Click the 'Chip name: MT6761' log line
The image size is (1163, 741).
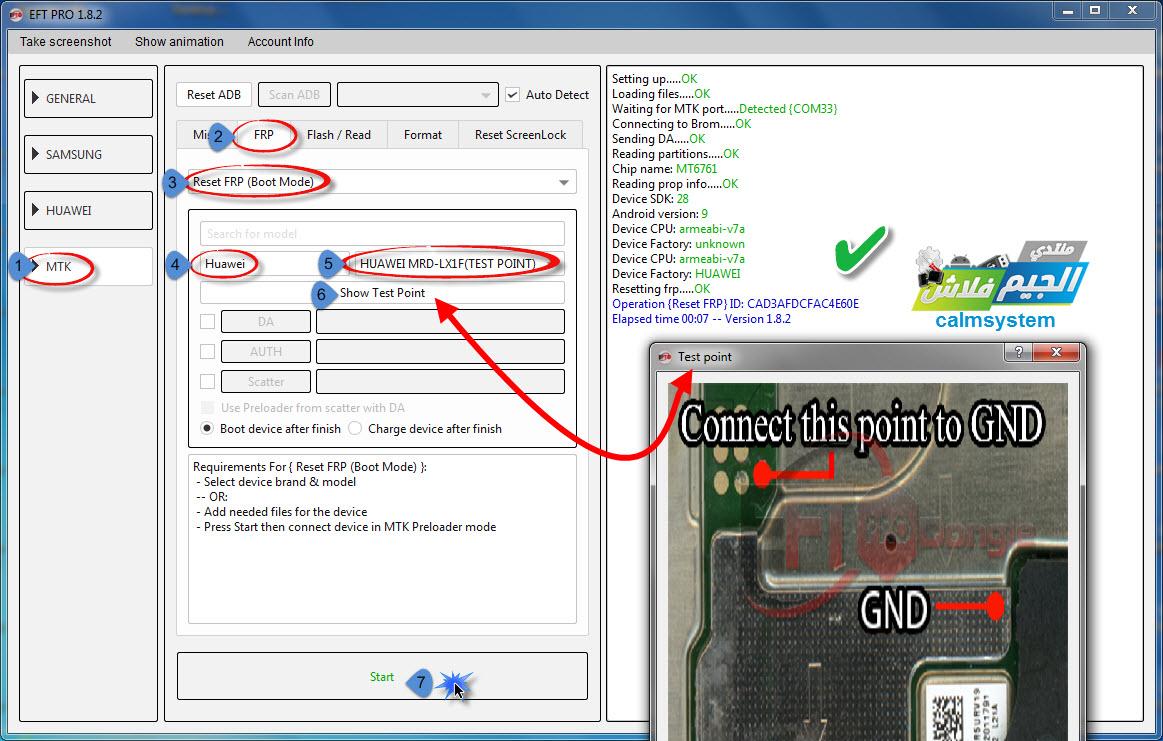pyautogui.click(x=665, y=168)
